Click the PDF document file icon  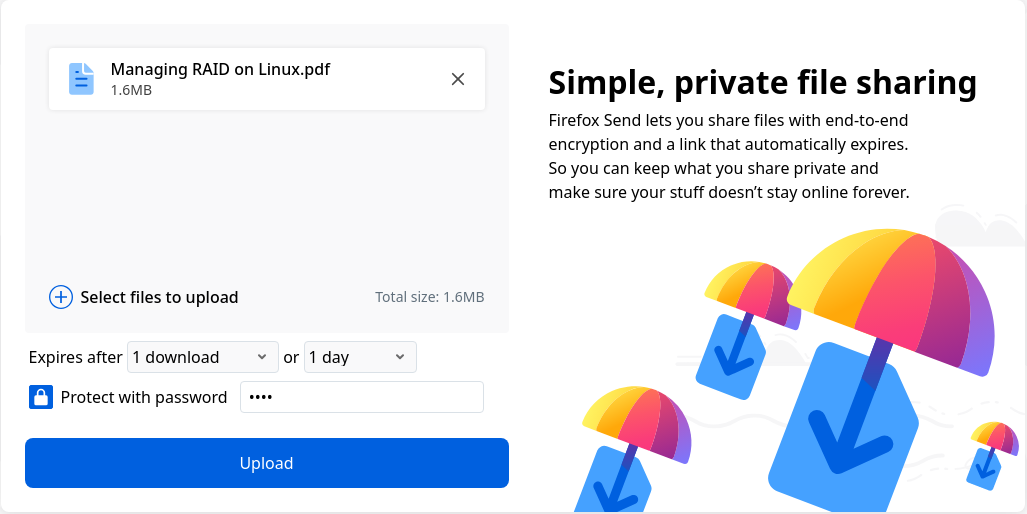[x=81, y=79]
